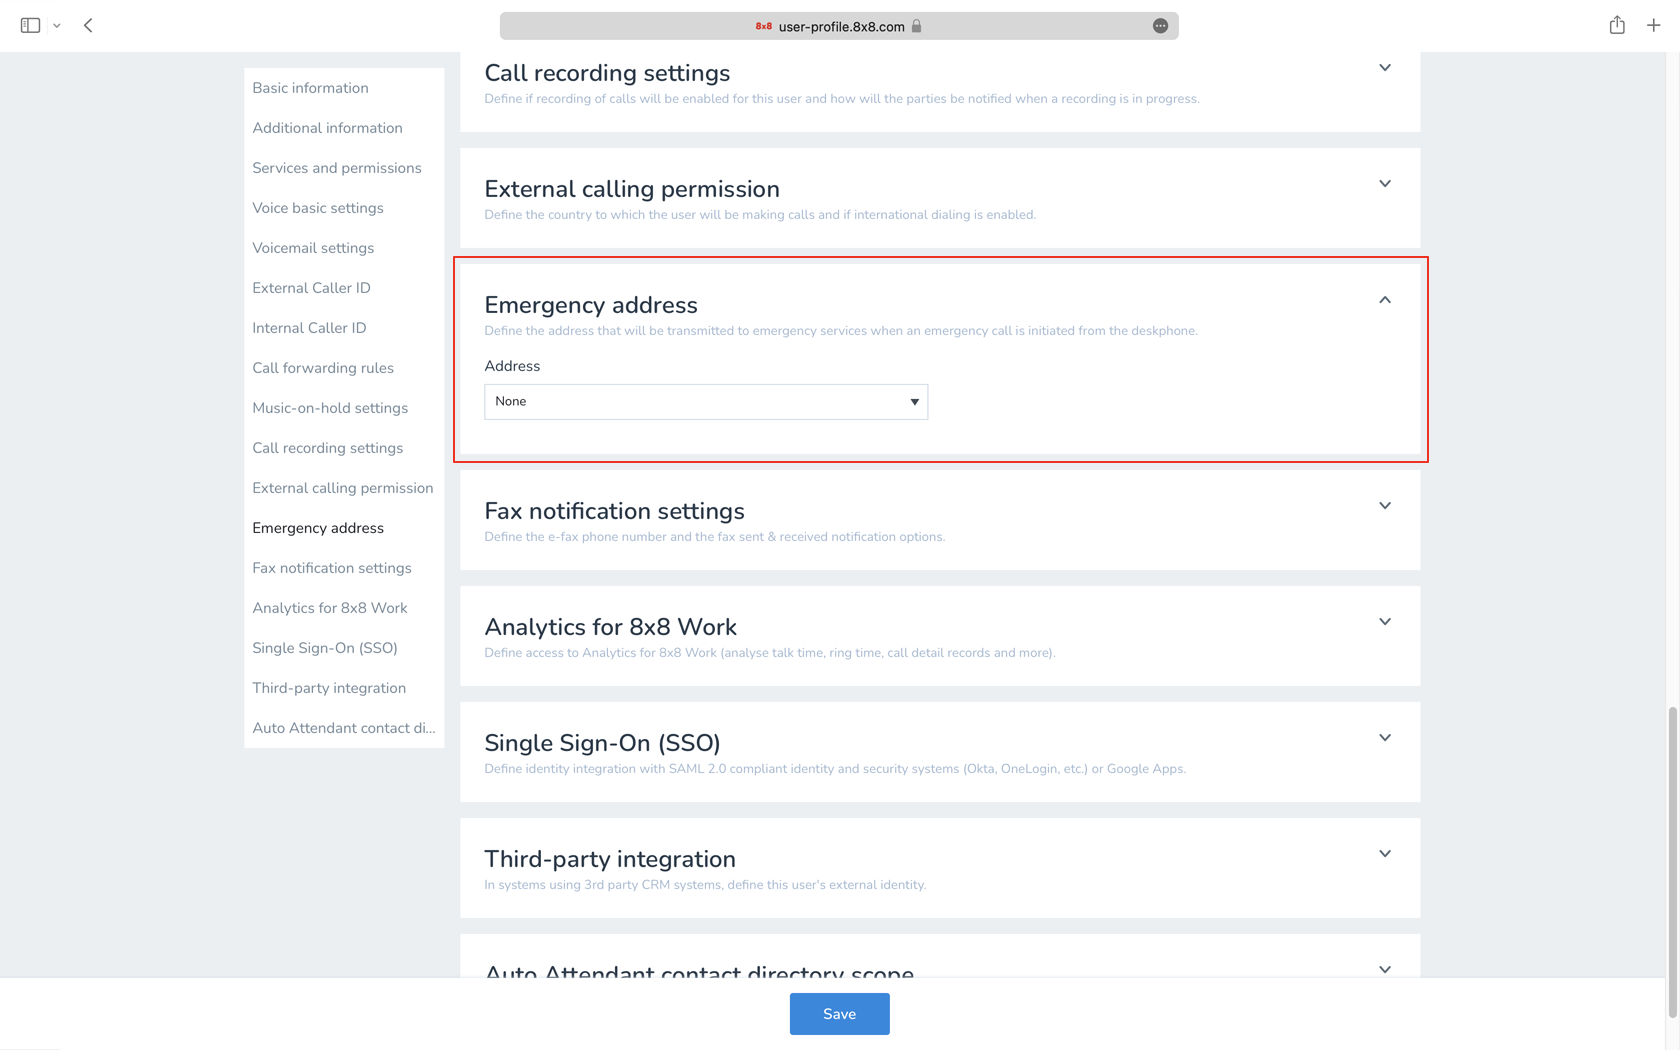This screenshot has width=1680, height=1050.
Task: Open the emergency Address dropdown
Action: pos(706,402)
